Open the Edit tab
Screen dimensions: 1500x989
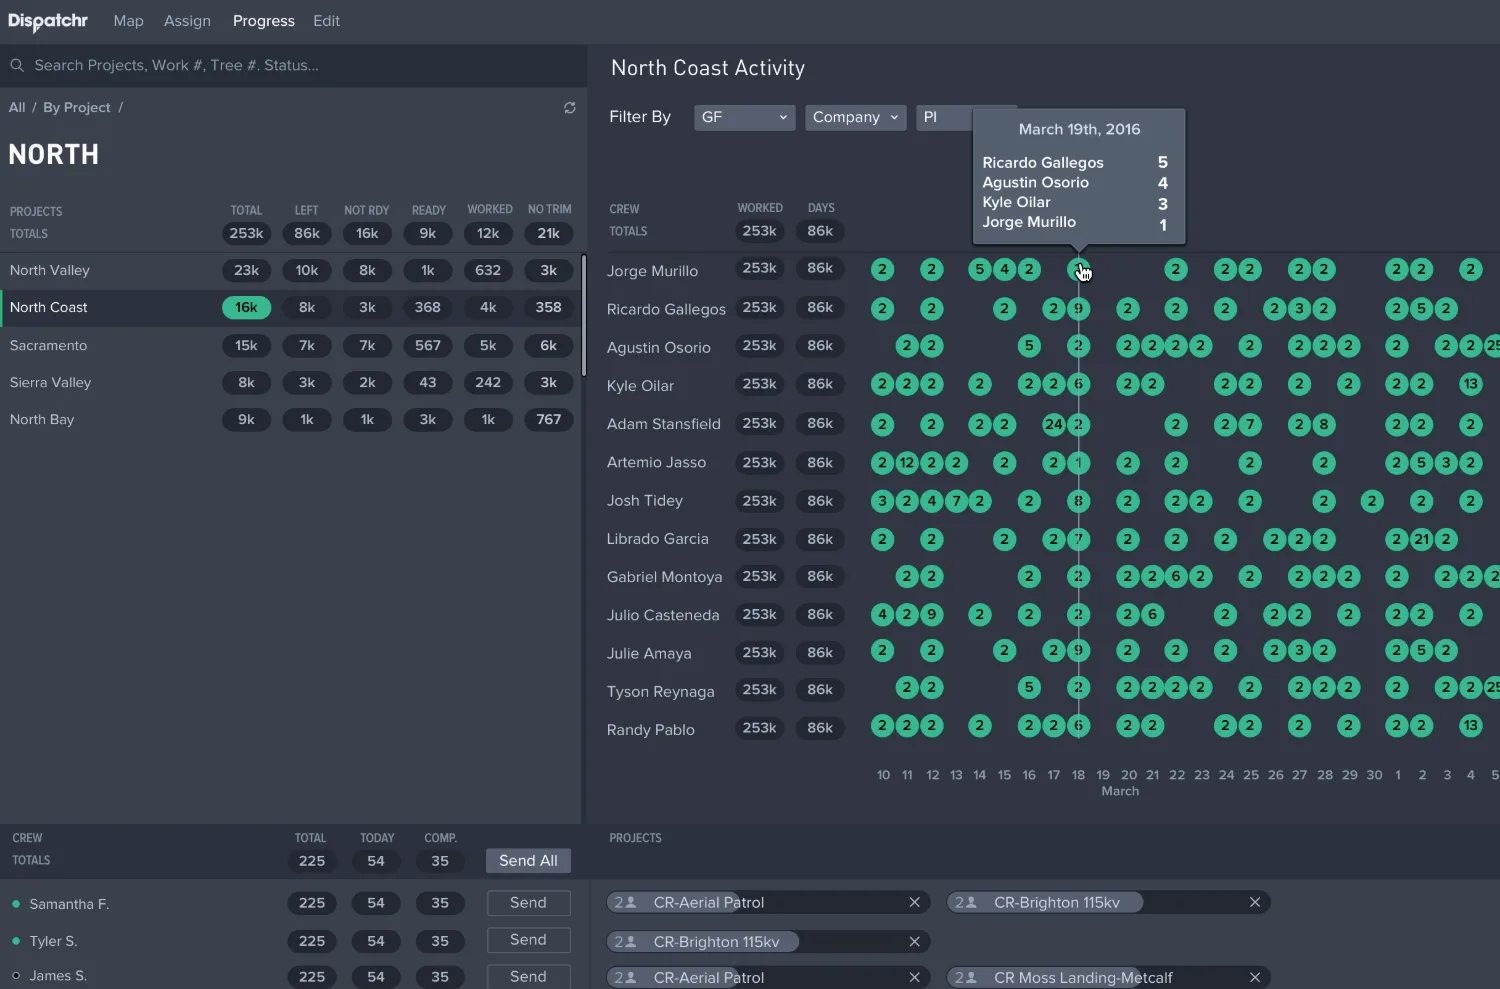[326, 21]
